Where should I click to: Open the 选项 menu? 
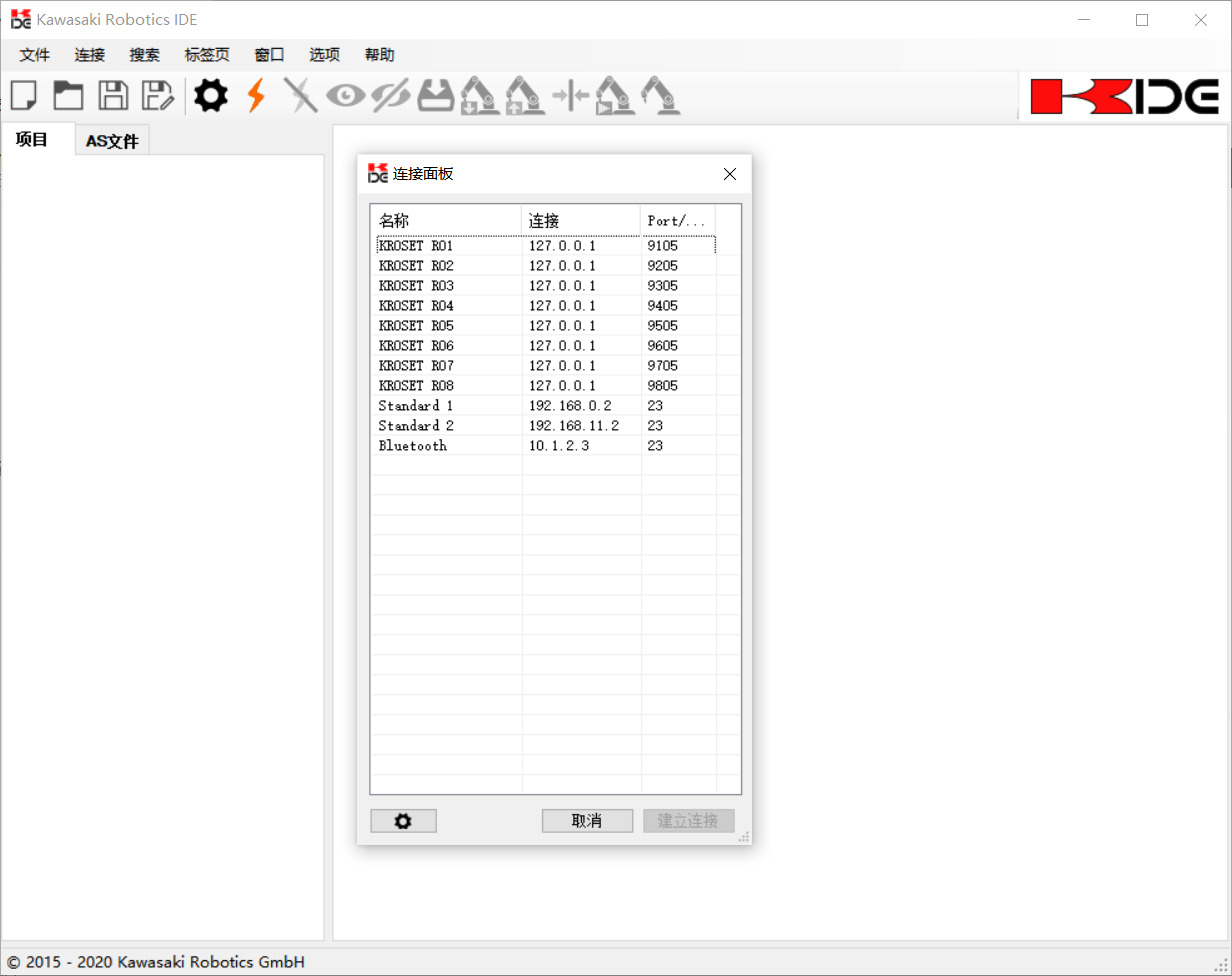point(324,55)
